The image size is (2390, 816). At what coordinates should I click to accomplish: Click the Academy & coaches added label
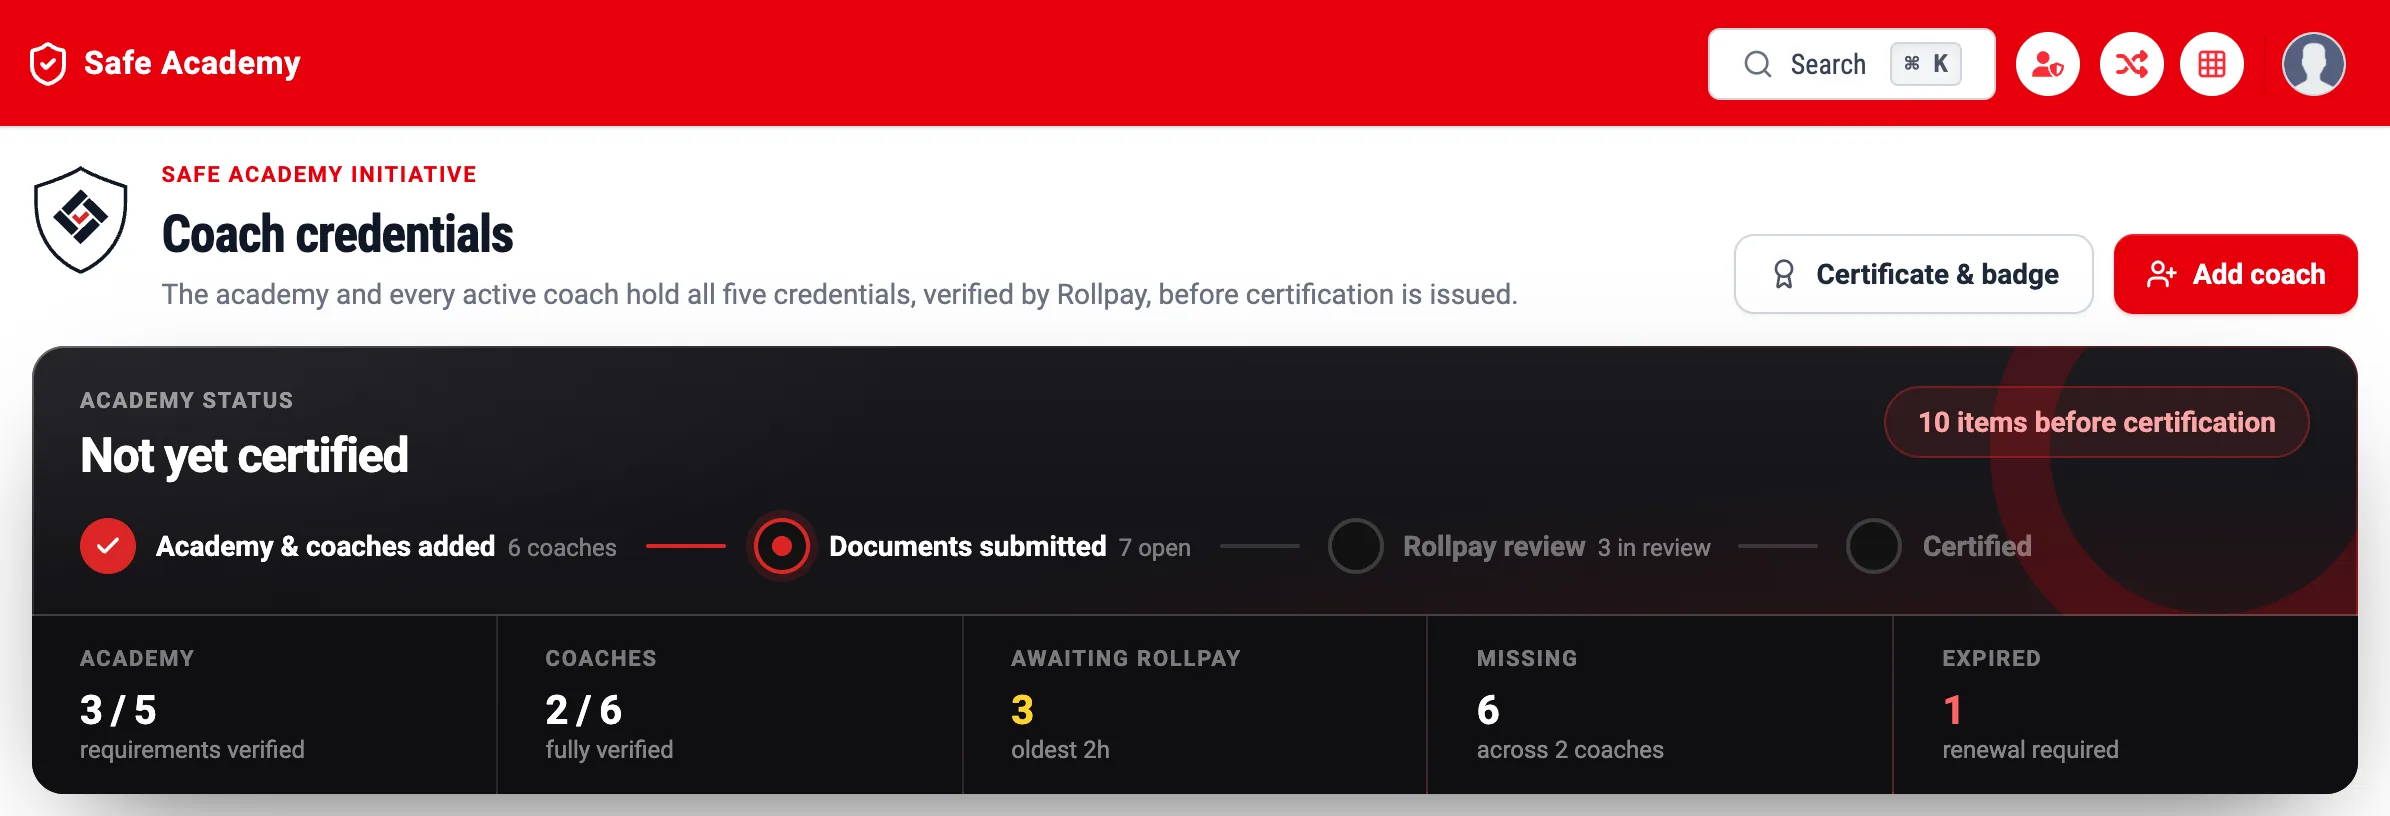tap(326, 546)
